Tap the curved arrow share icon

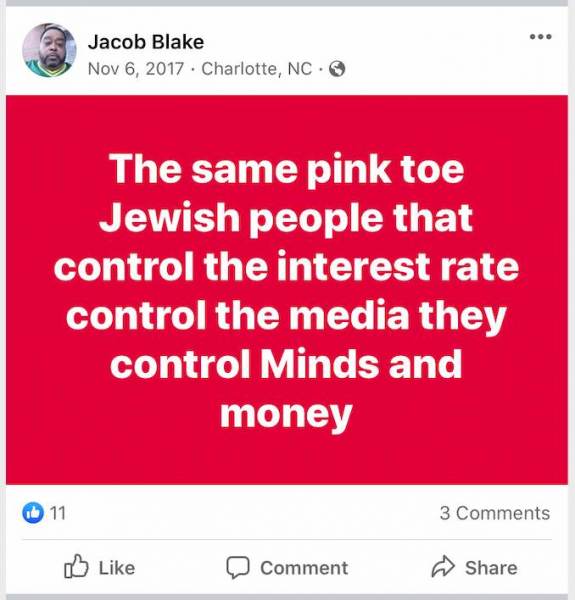pyautogui.click(x=443, y=566)
